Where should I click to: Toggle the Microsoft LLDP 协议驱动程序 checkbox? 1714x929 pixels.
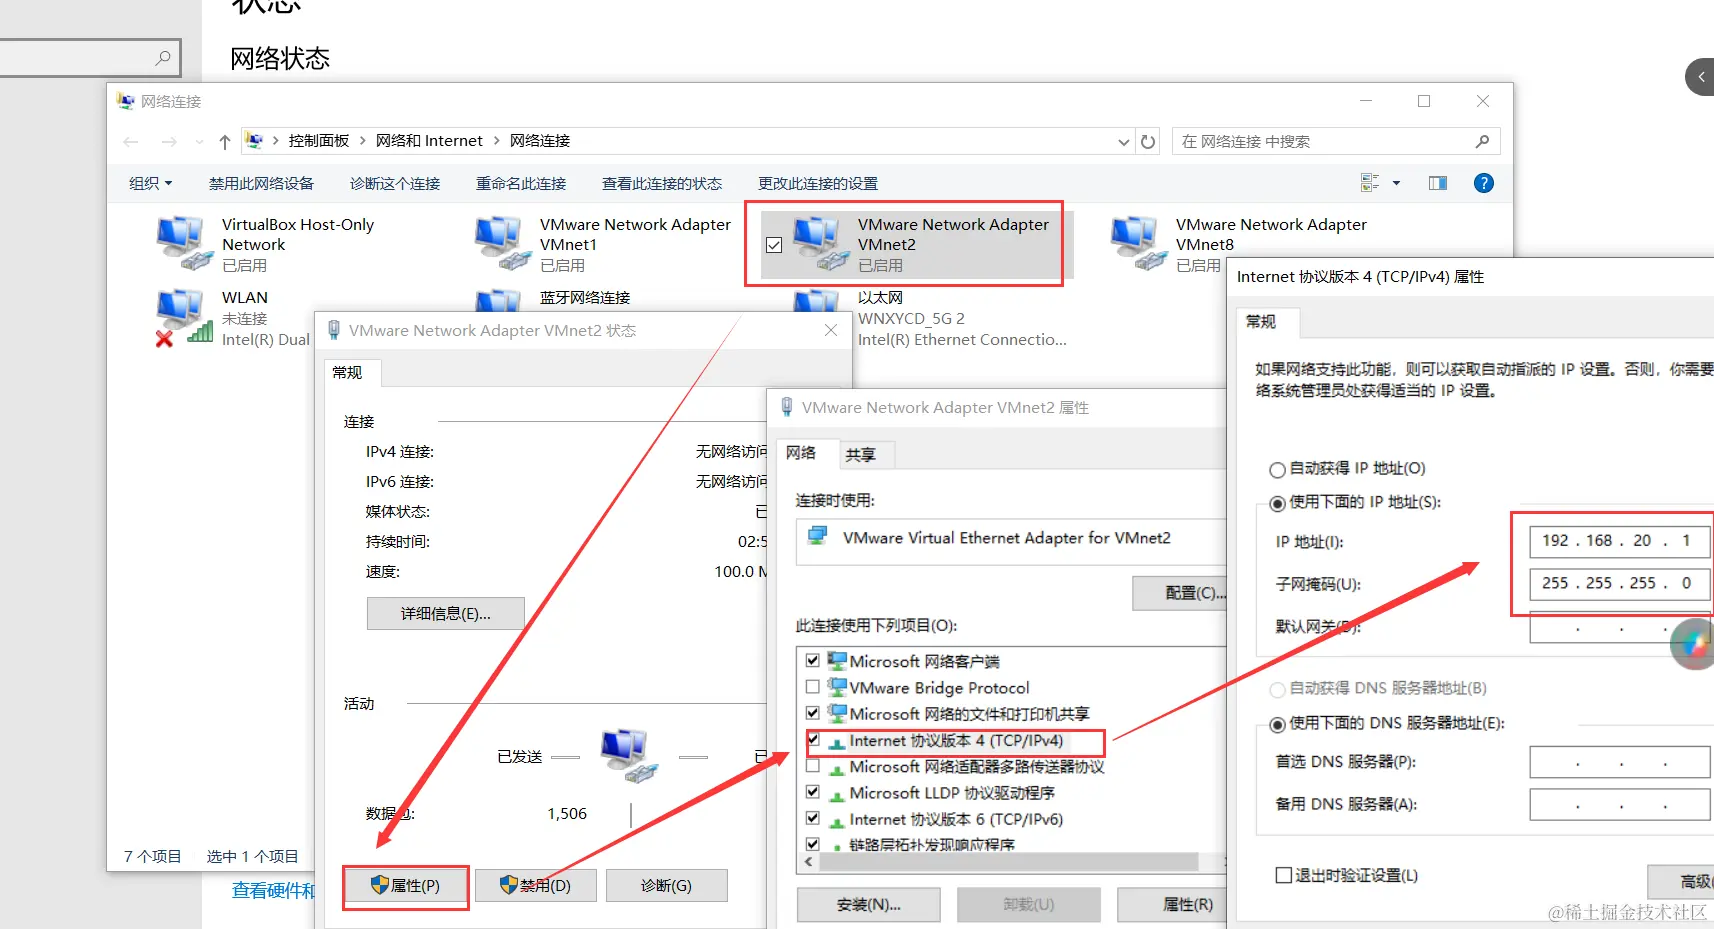pos(813,792)
